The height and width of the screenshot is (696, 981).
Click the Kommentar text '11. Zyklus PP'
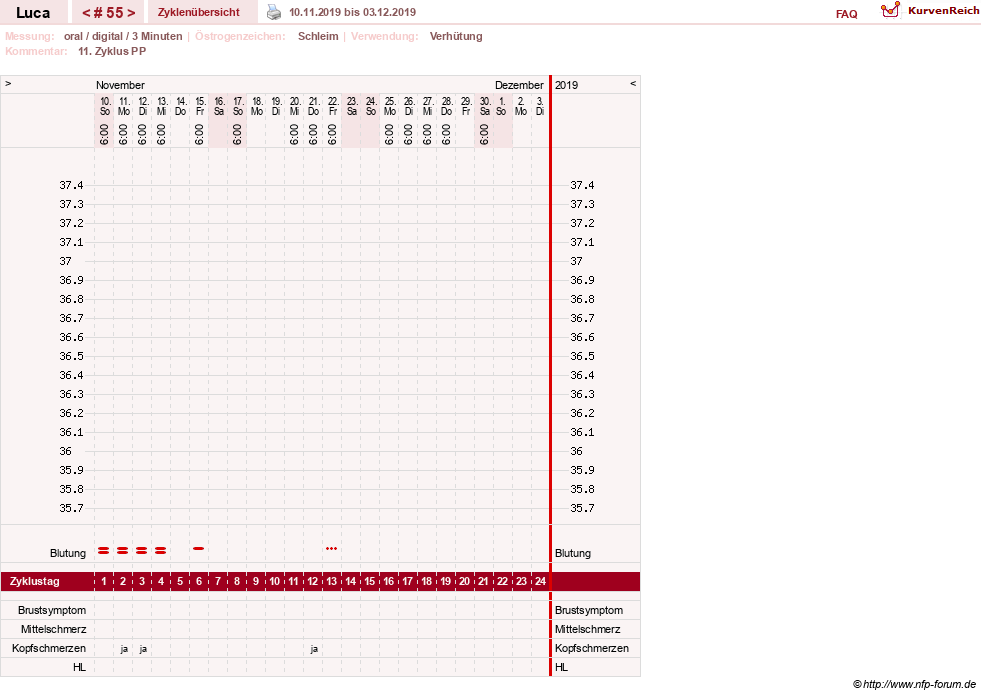click(x=112, y=51)
